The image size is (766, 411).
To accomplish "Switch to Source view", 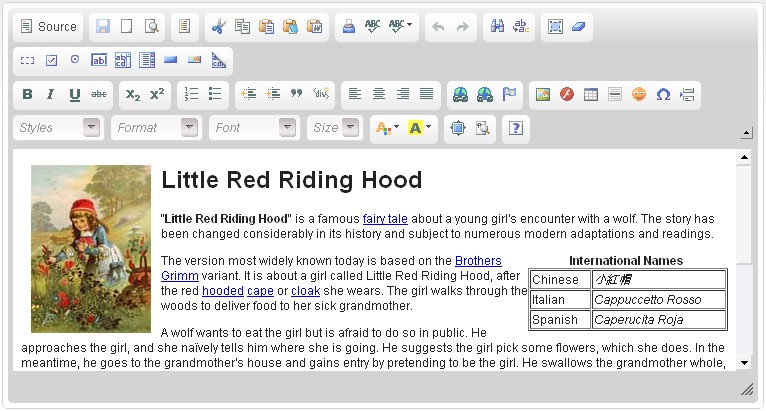I will (48, 26).
